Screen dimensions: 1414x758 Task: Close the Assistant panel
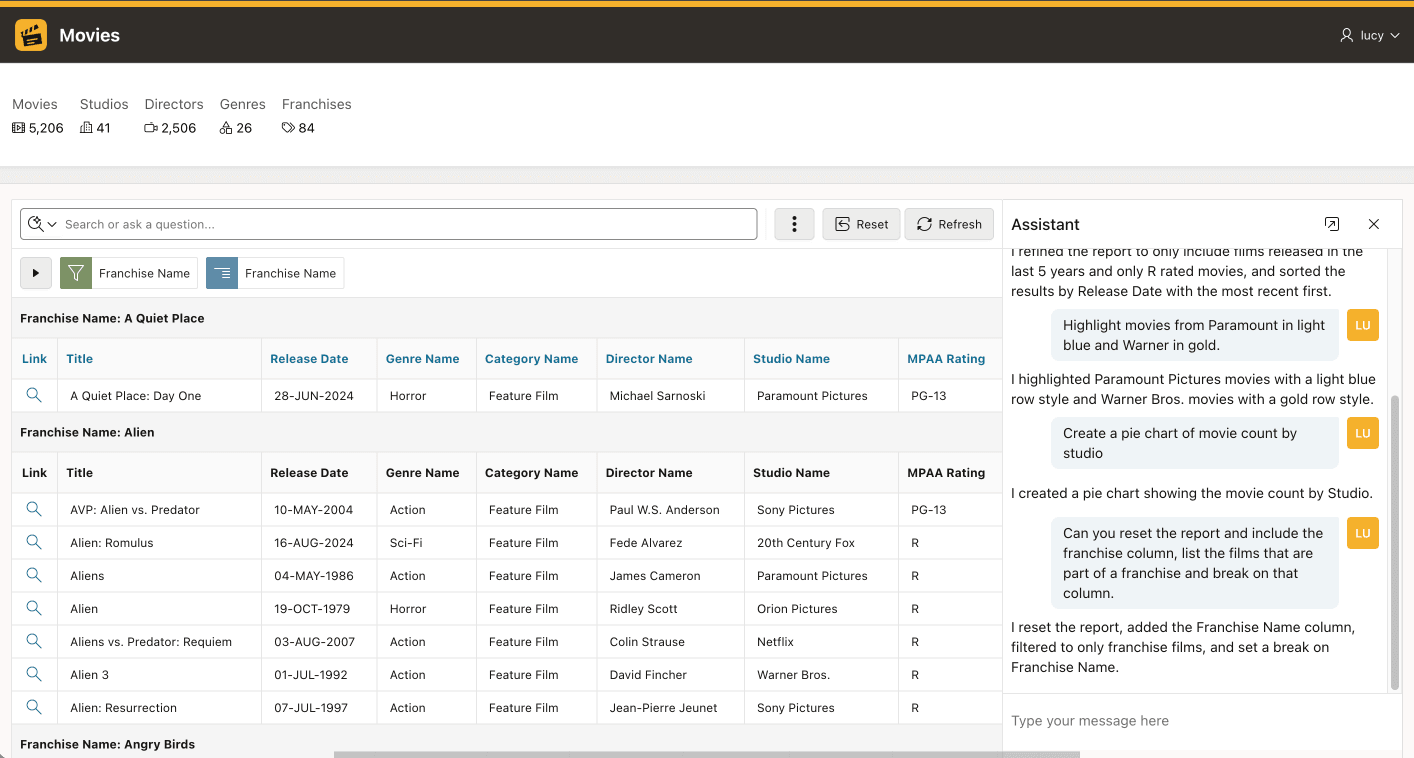point(1374,224)
